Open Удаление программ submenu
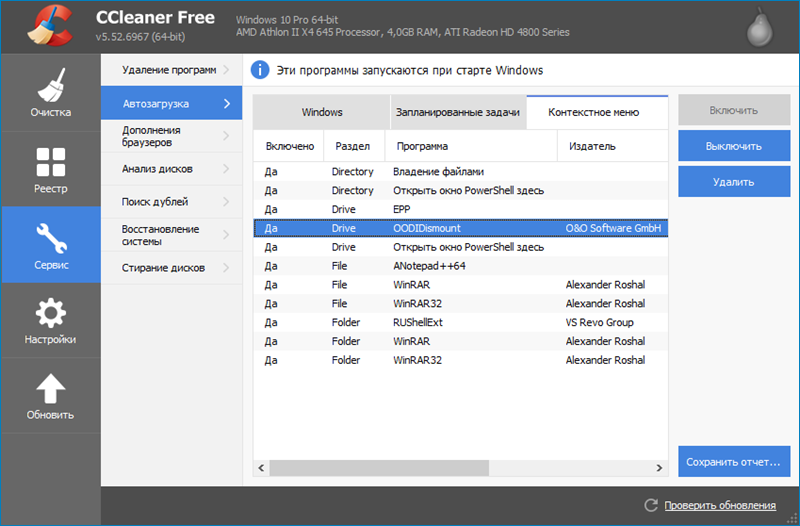This screenshot has height=526, width=800. pos(171,70)
